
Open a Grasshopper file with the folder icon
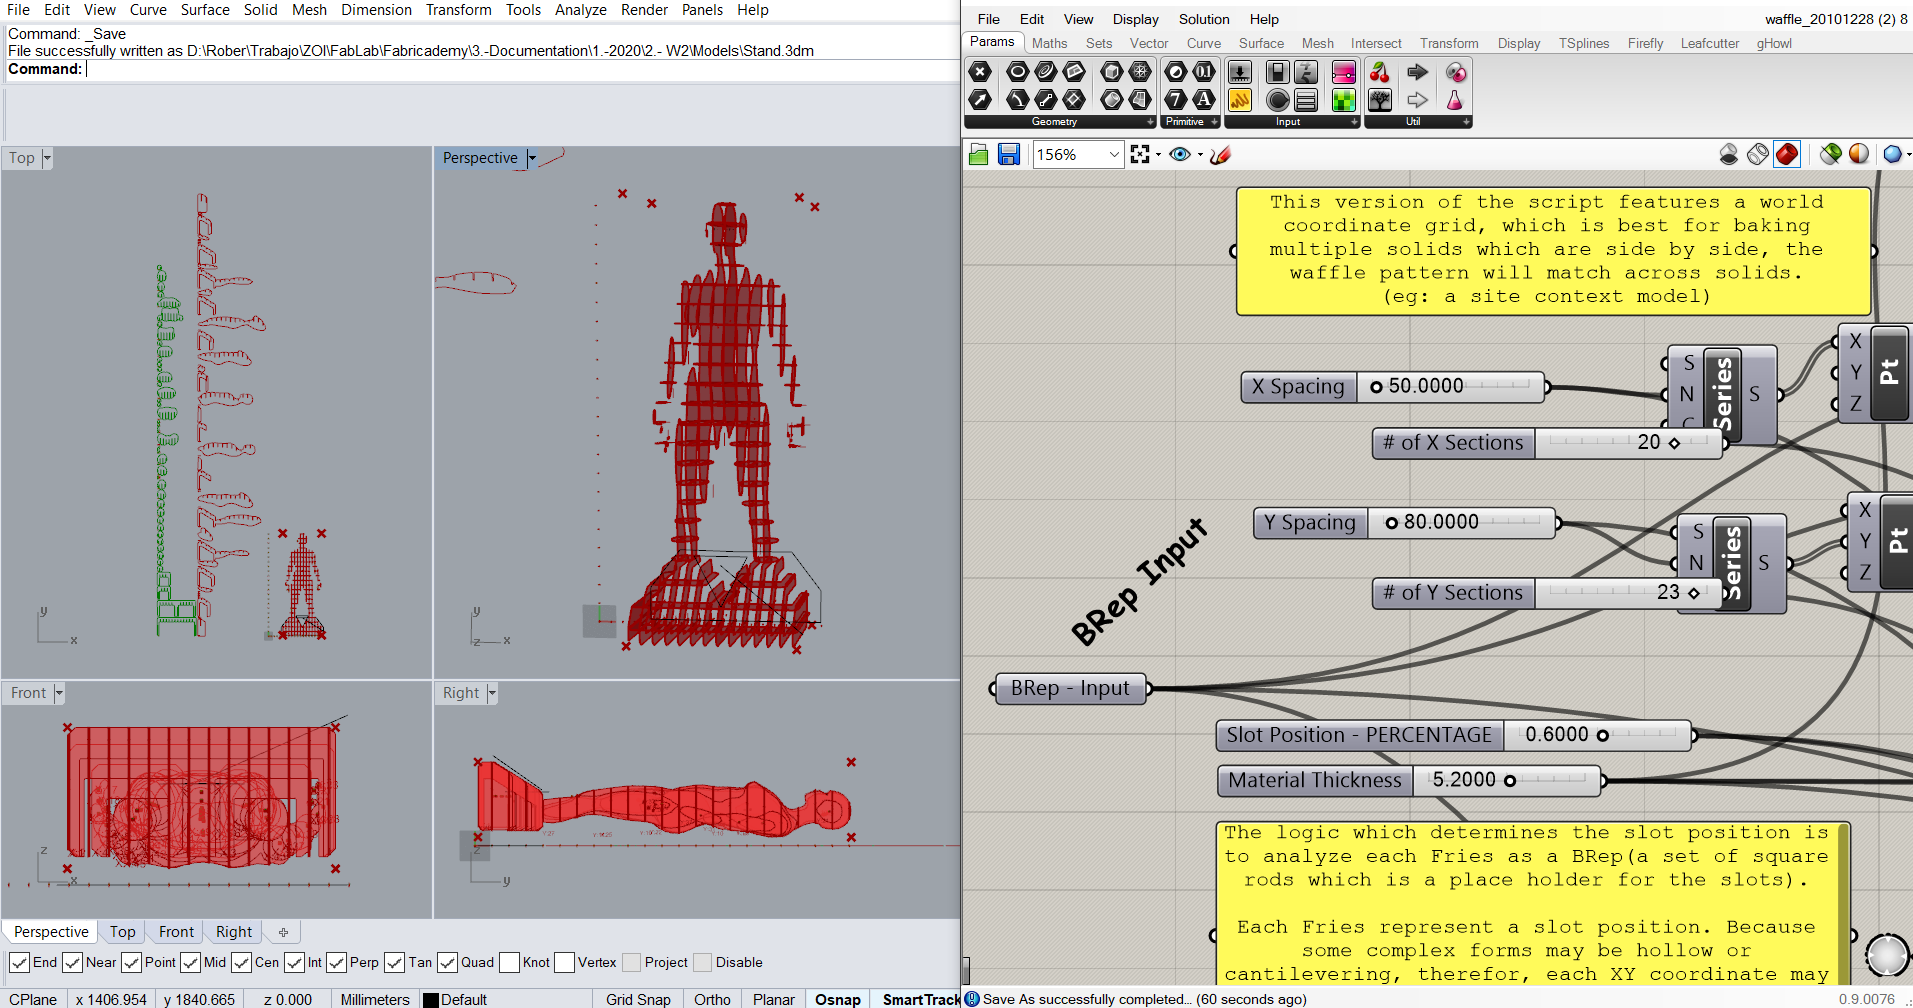click(x=979, y=154)
